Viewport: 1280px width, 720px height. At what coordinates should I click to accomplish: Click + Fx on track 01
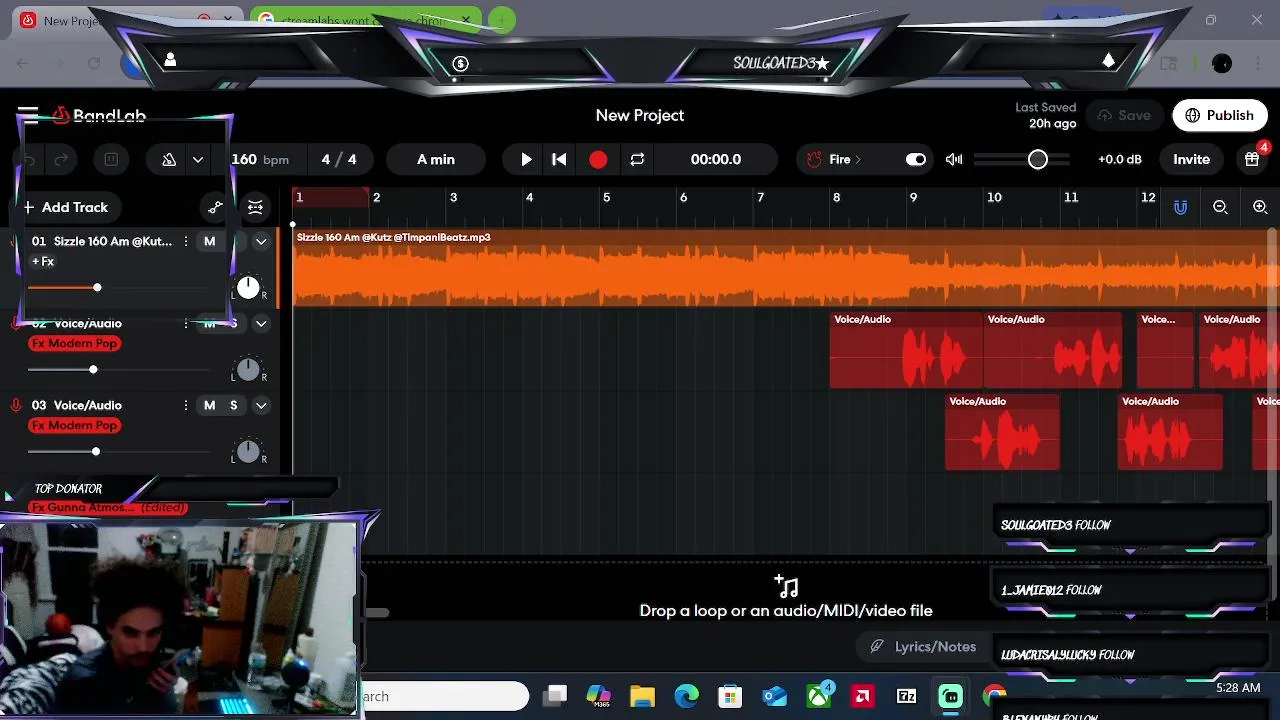pyautogui.click(x=43, y=261)
